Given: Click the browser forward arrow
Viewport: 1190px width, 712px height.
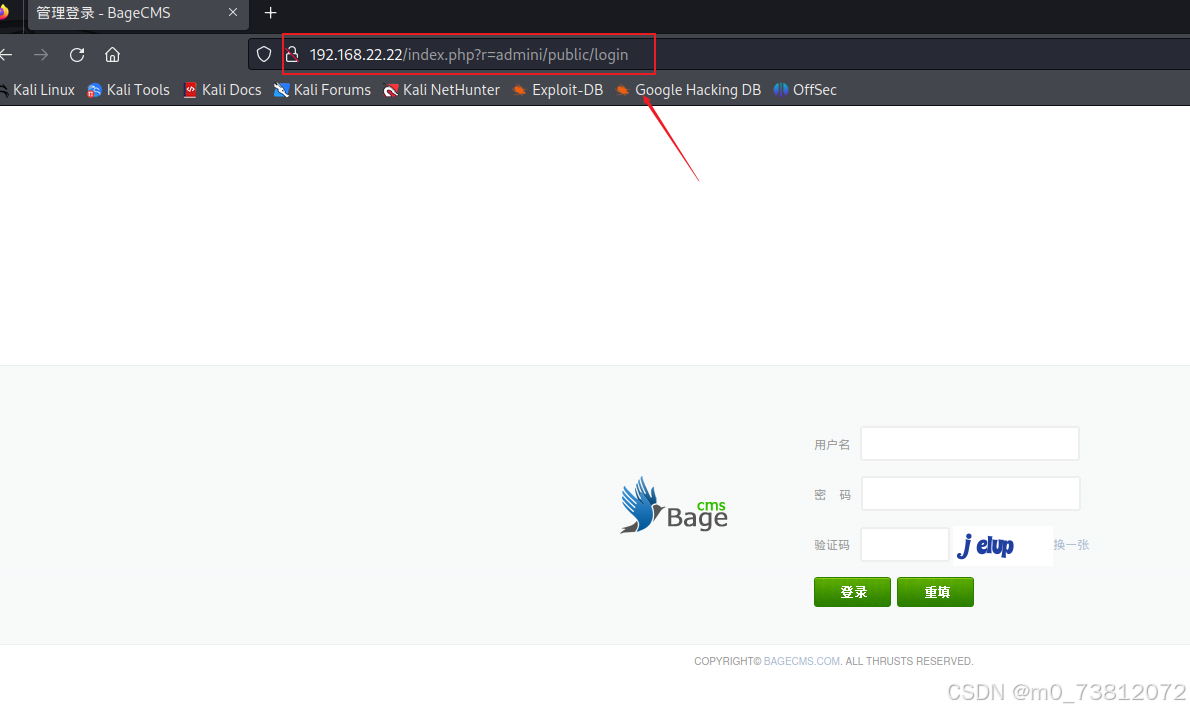Looking at the screenshot, I should click(x=41, y=55).
